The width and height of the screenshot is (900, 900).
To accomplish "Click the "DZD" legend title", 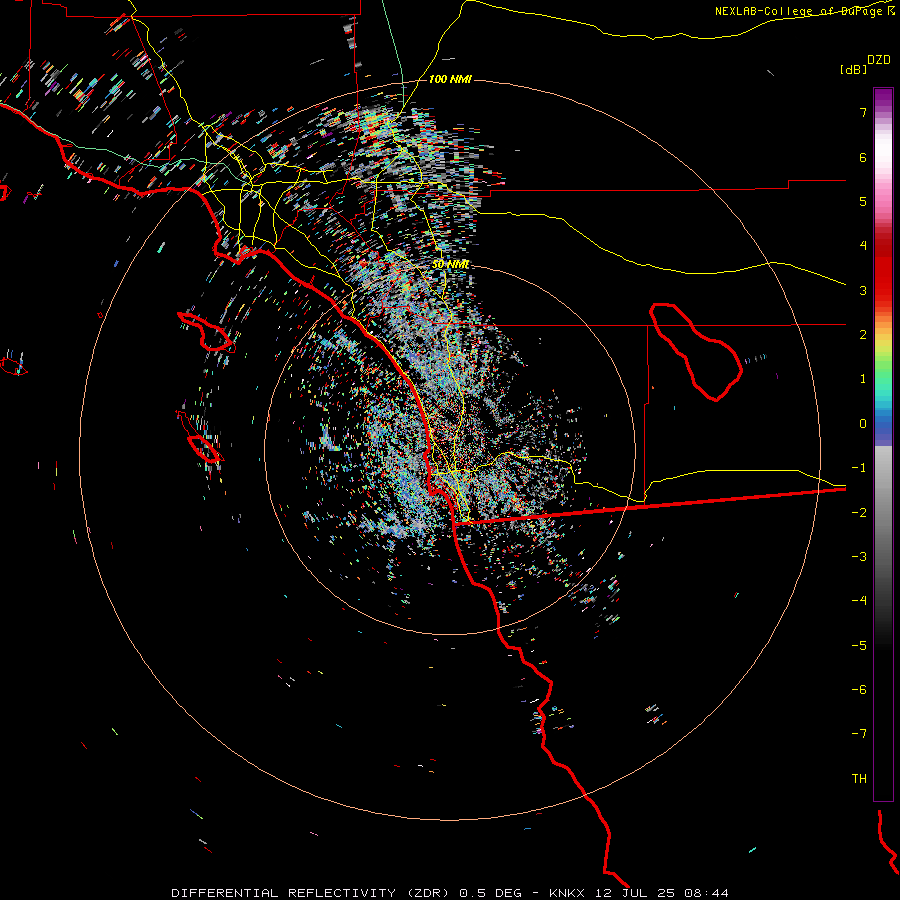I will 879,60.
